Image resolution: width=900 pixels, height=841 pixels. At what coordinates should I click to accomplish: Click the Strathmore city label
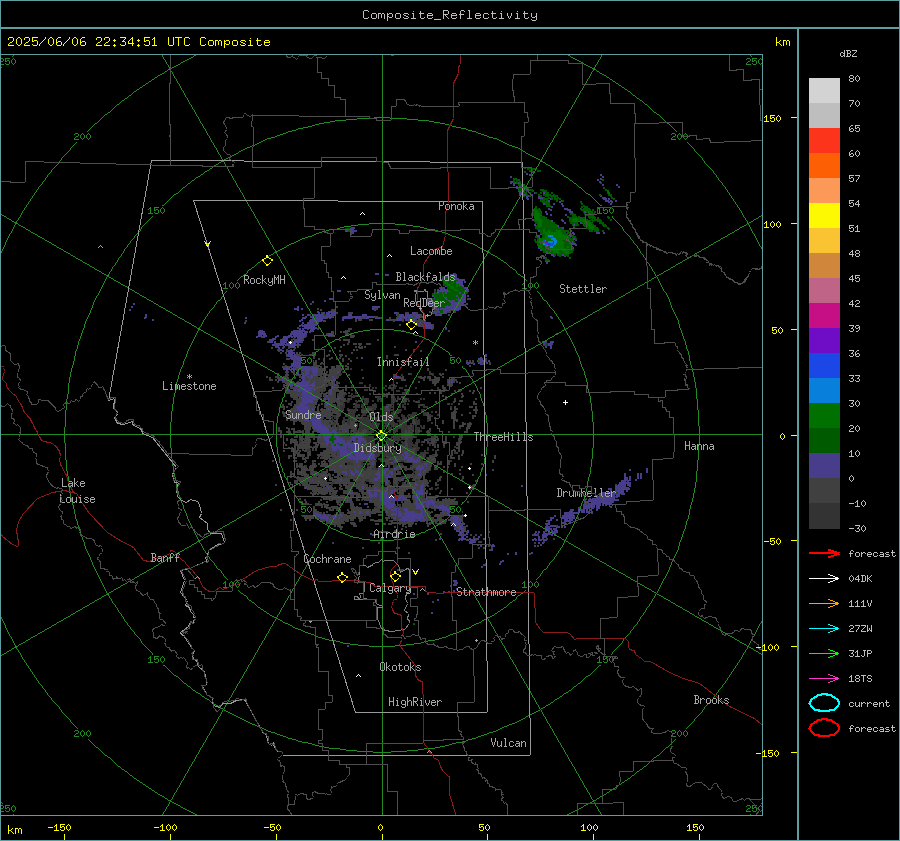(486, 592)
